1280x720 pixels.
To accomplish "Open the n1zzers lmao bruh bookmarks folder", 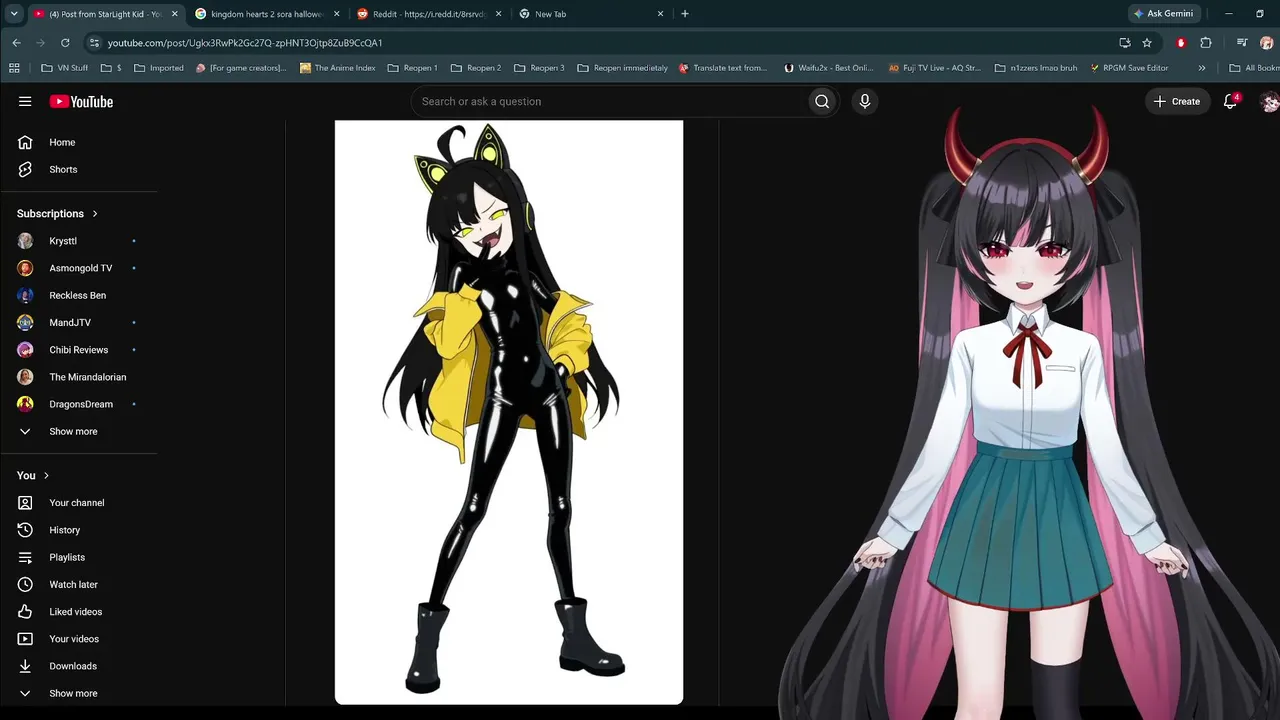I will click(x=1036, y=68).
